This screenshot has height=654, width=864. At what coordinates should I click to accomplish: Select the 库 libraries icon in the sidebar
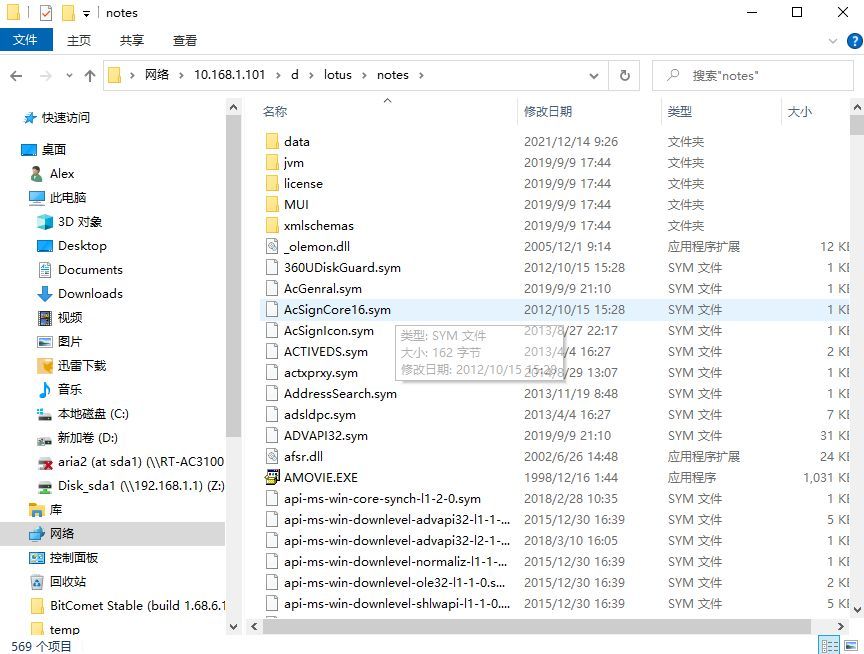click(36, 510)
